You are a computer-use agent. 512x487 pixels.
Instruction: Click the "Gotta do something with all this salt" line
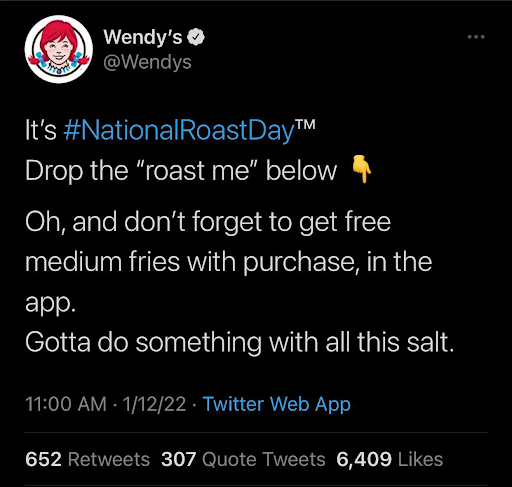pyautogui.click(x=240, y=343)
